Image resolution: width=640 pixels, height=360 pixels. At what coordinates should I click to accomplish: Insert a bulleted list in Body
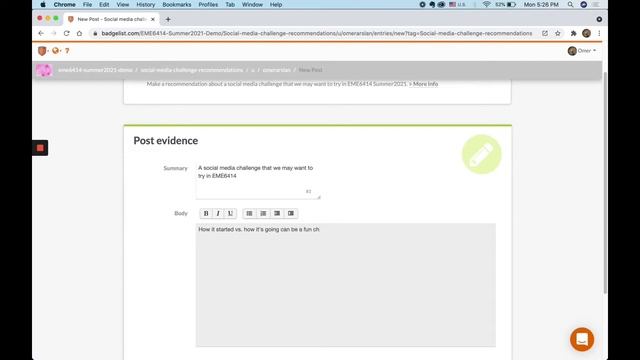coord(249,213)
